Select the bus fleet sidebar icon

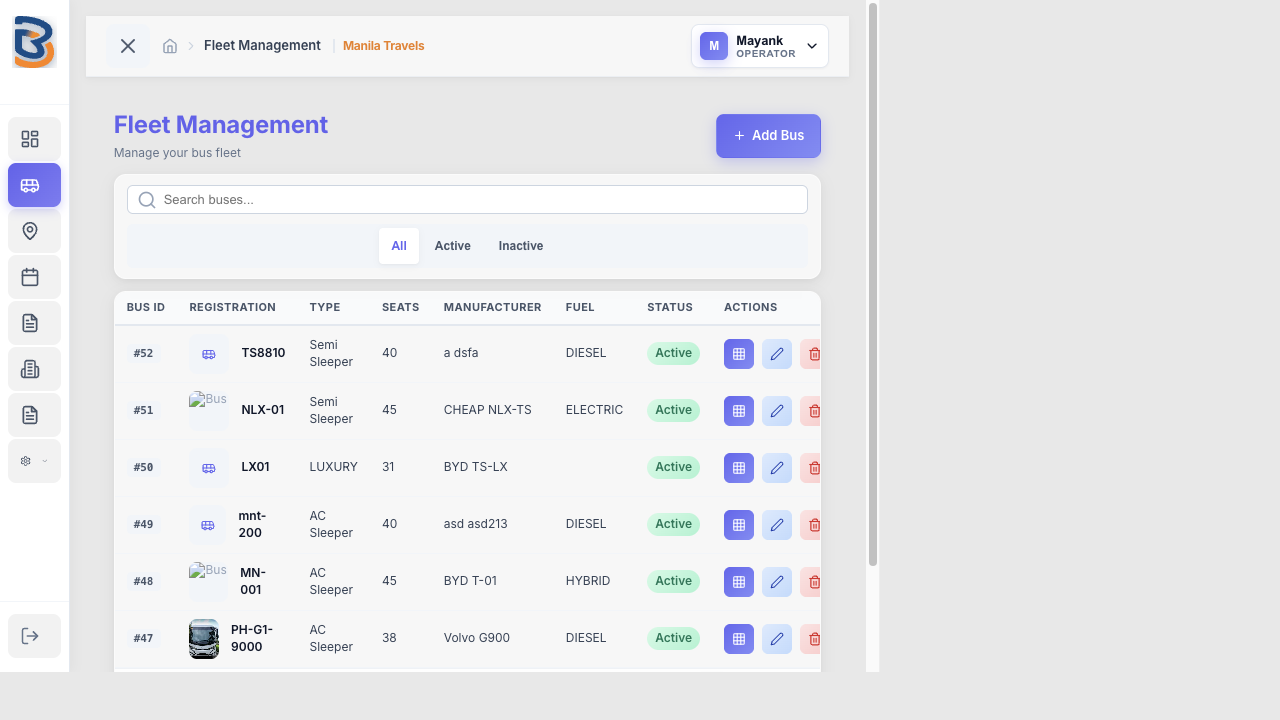point(34,185)
